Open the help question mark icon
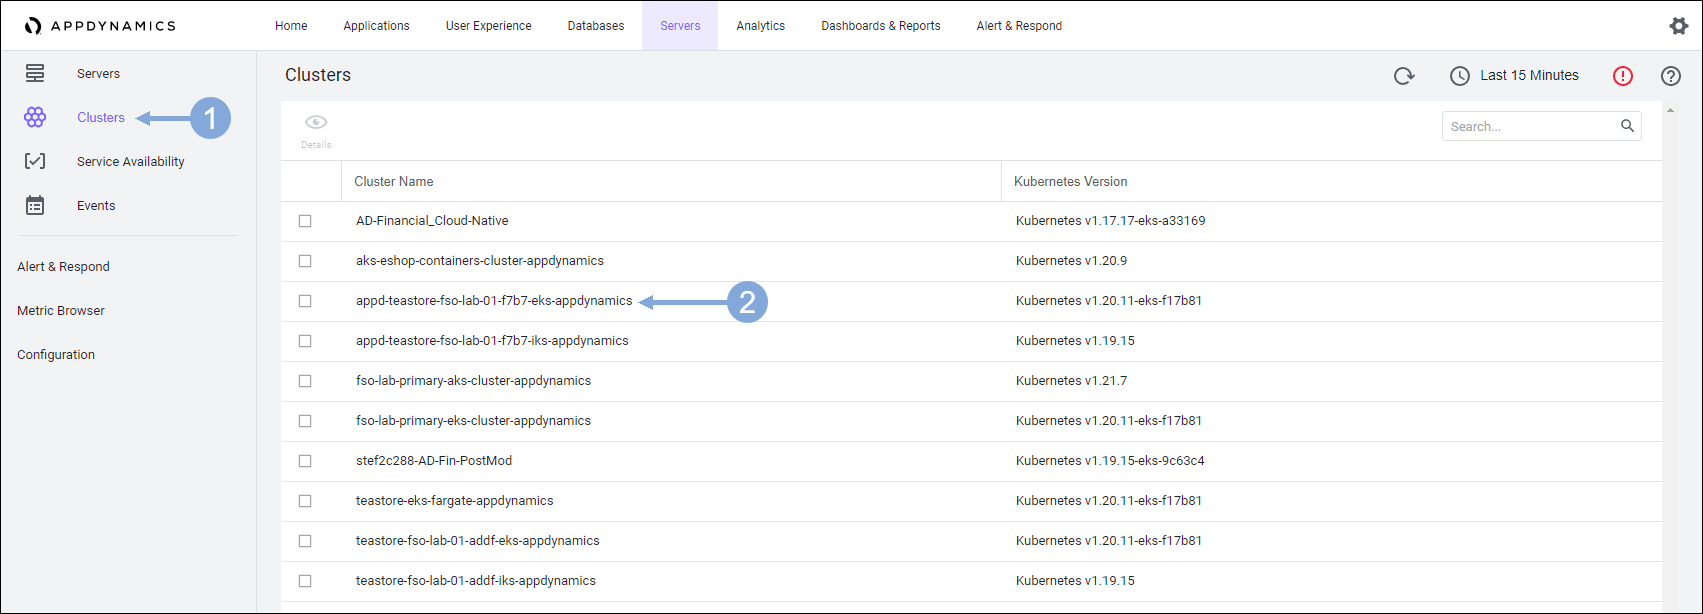The width and height of the screenshot is (1703, 614). tap(1670, 76)
